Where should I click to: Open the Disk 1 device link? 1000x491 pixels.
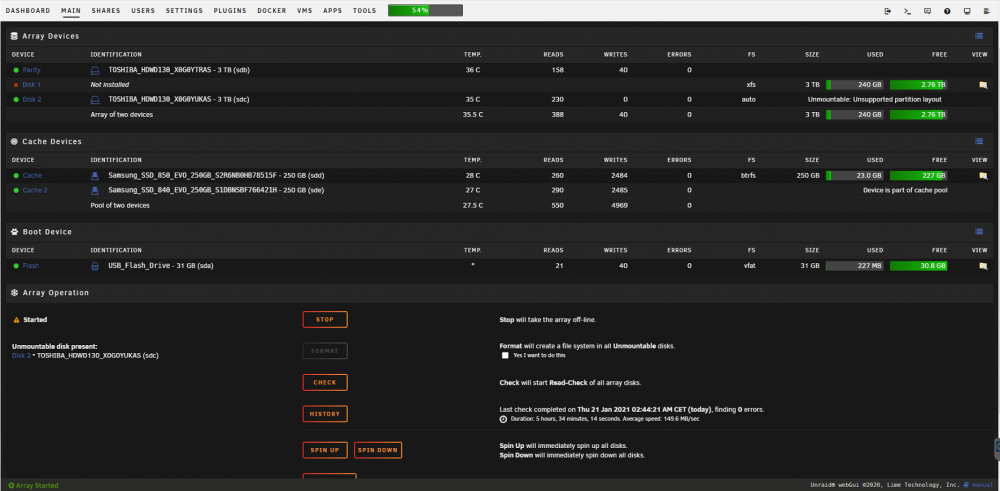pyautogui.click(x=32, y=85)
